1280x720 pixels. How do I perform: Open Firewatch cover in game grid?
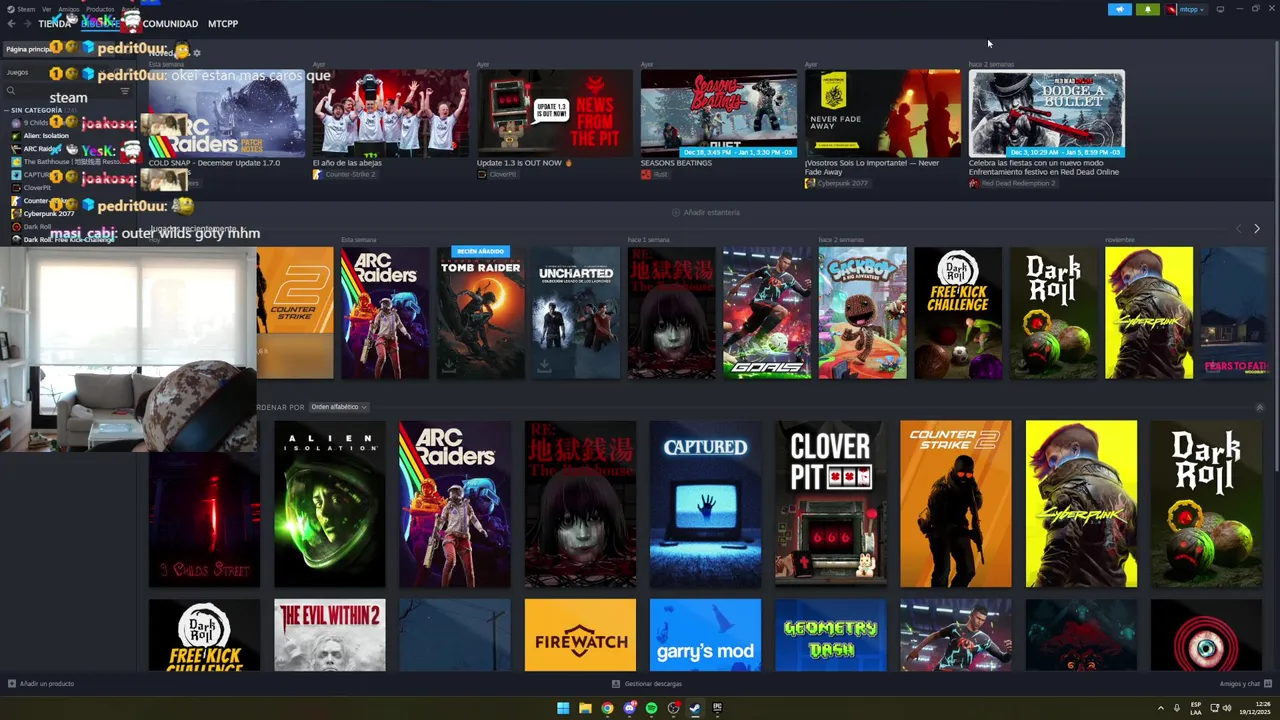pyautogui.click(x=580, y=635)
